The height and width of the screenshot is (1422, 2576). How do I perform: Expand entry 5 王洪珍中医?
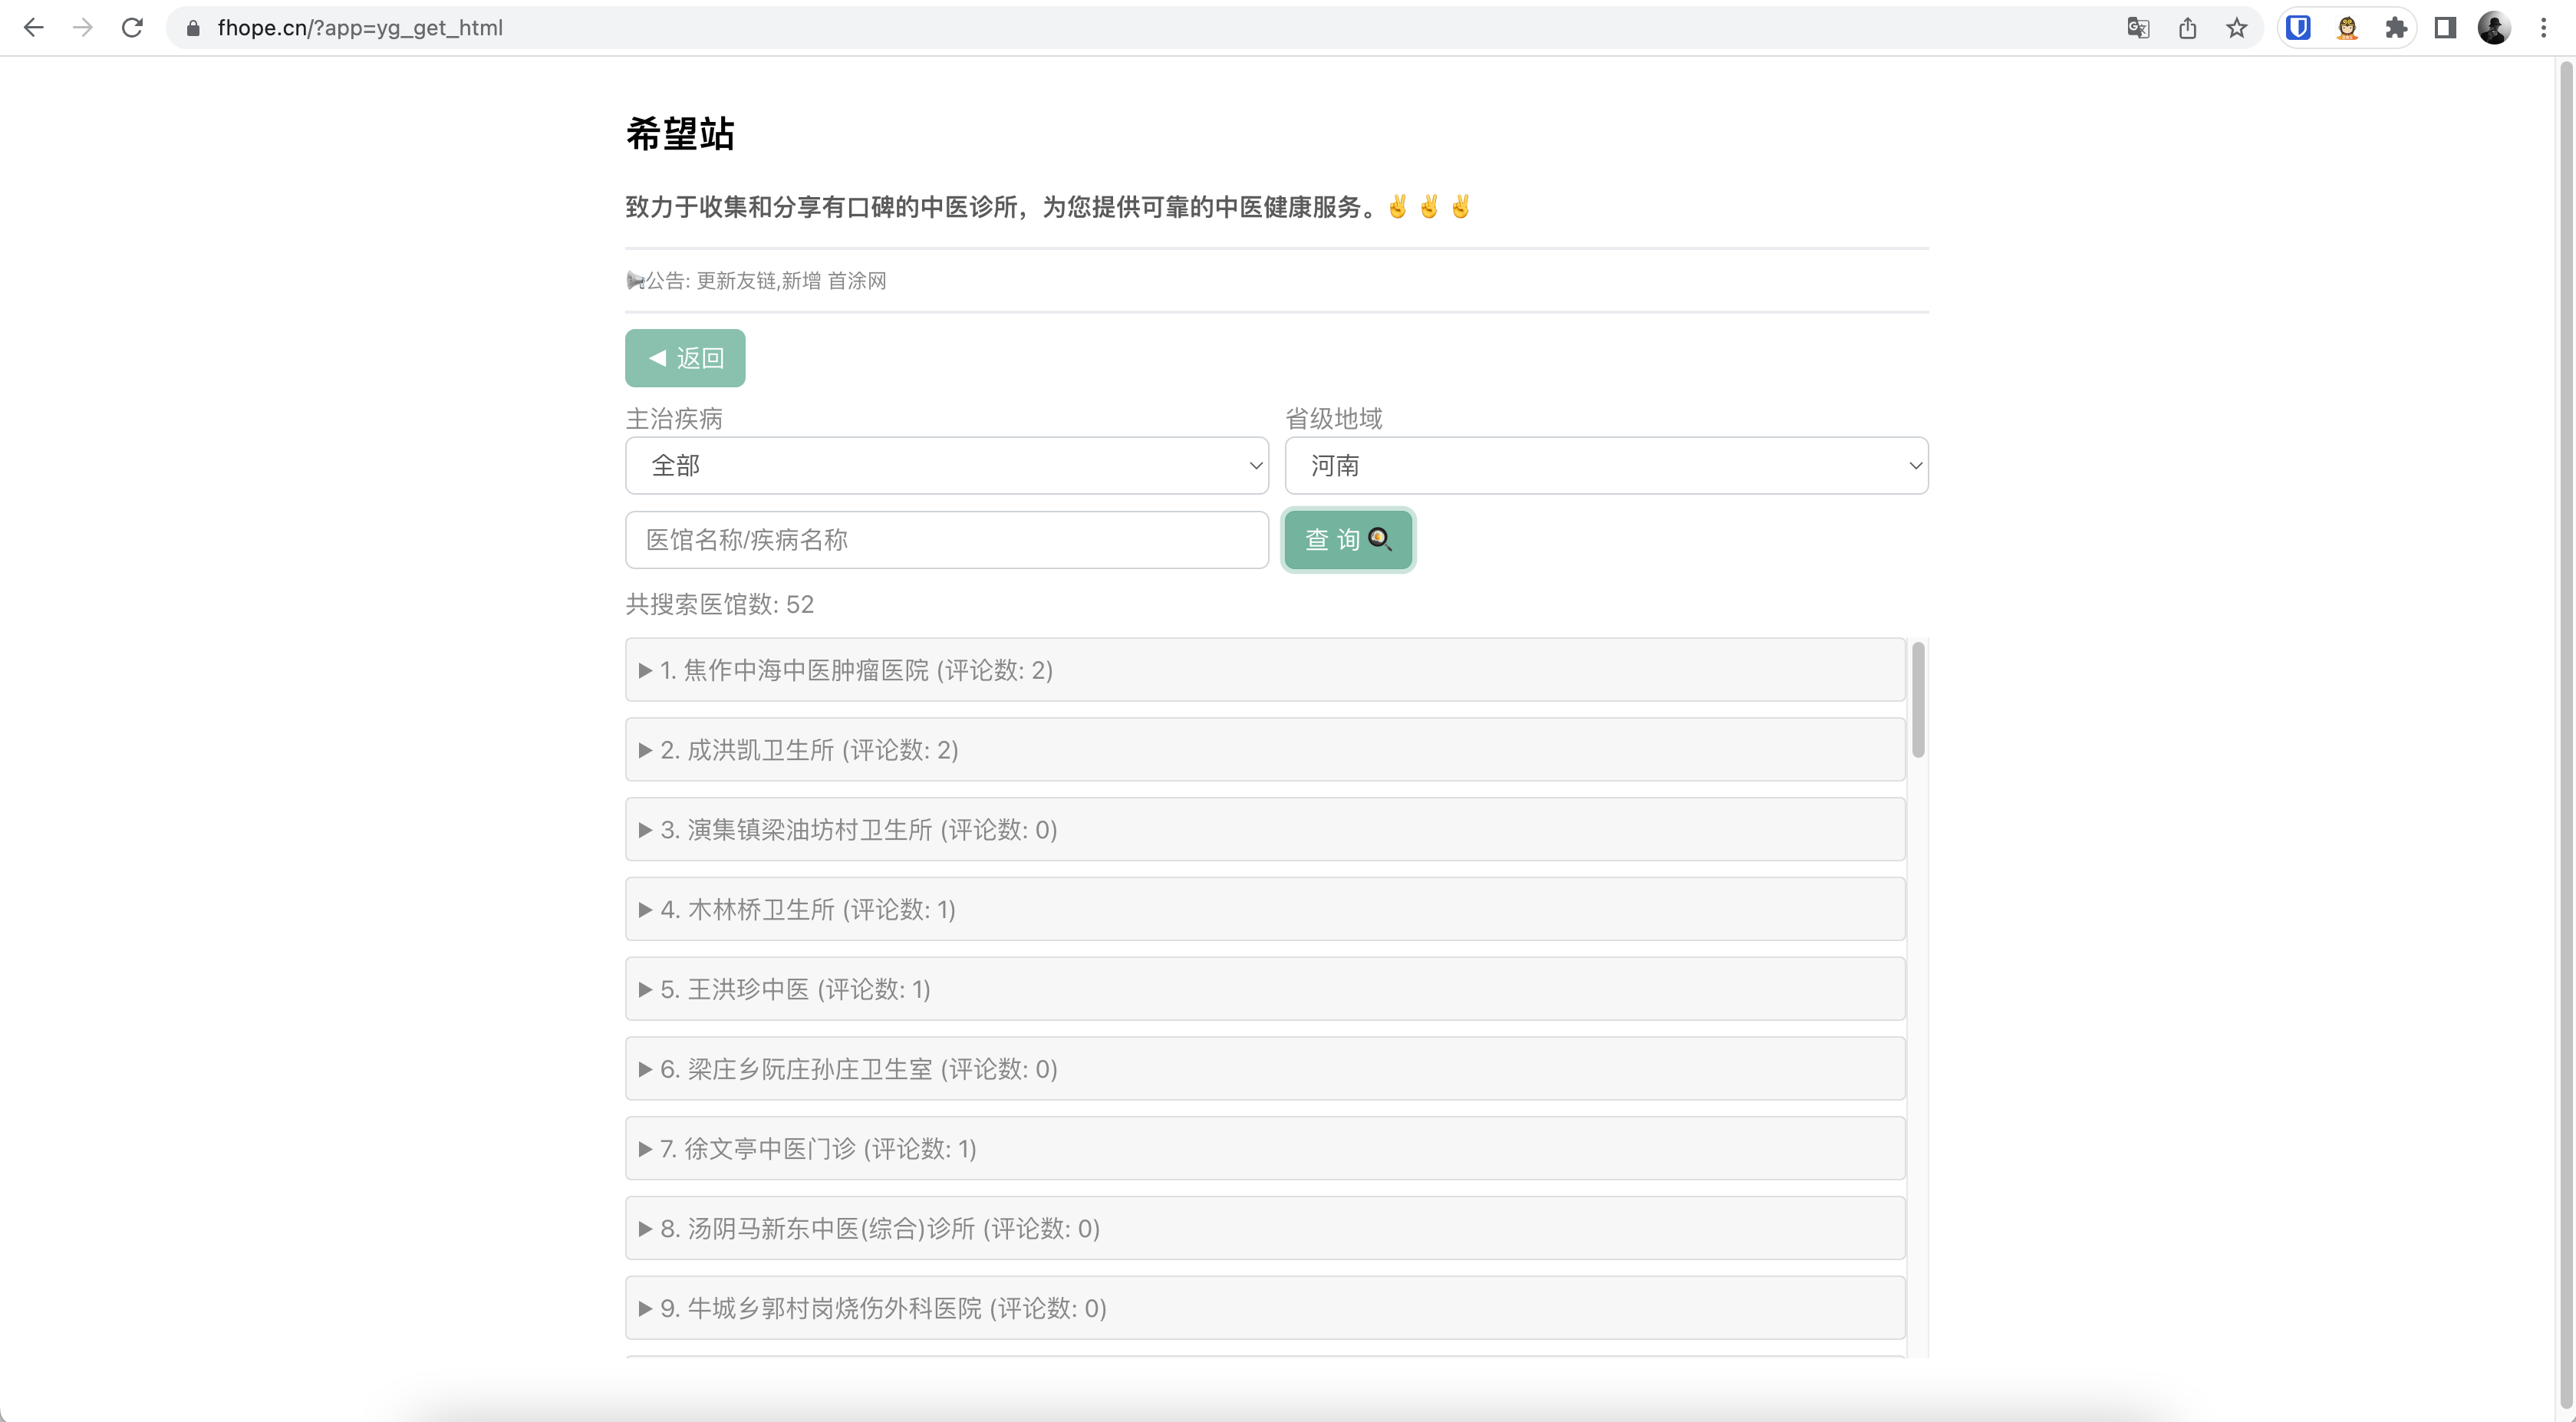pyautogui.click(x=1265, y=989)
